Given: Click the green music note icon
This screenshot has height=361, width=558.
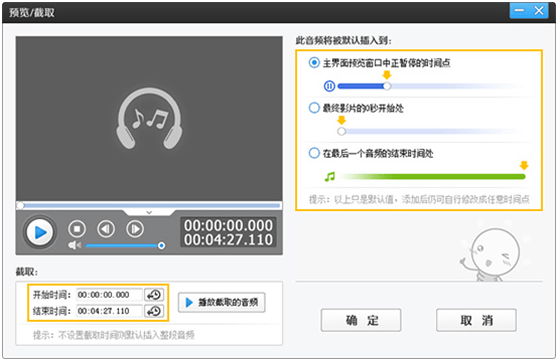Looking at the screenshot, I should (x=330, y=176).
